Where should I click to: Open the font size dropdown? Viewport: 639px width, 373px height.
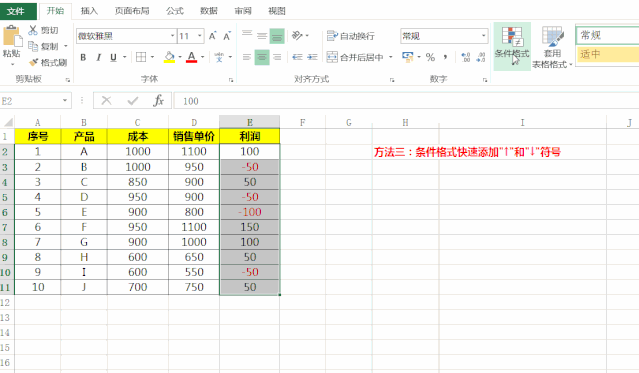pos(200,36)
